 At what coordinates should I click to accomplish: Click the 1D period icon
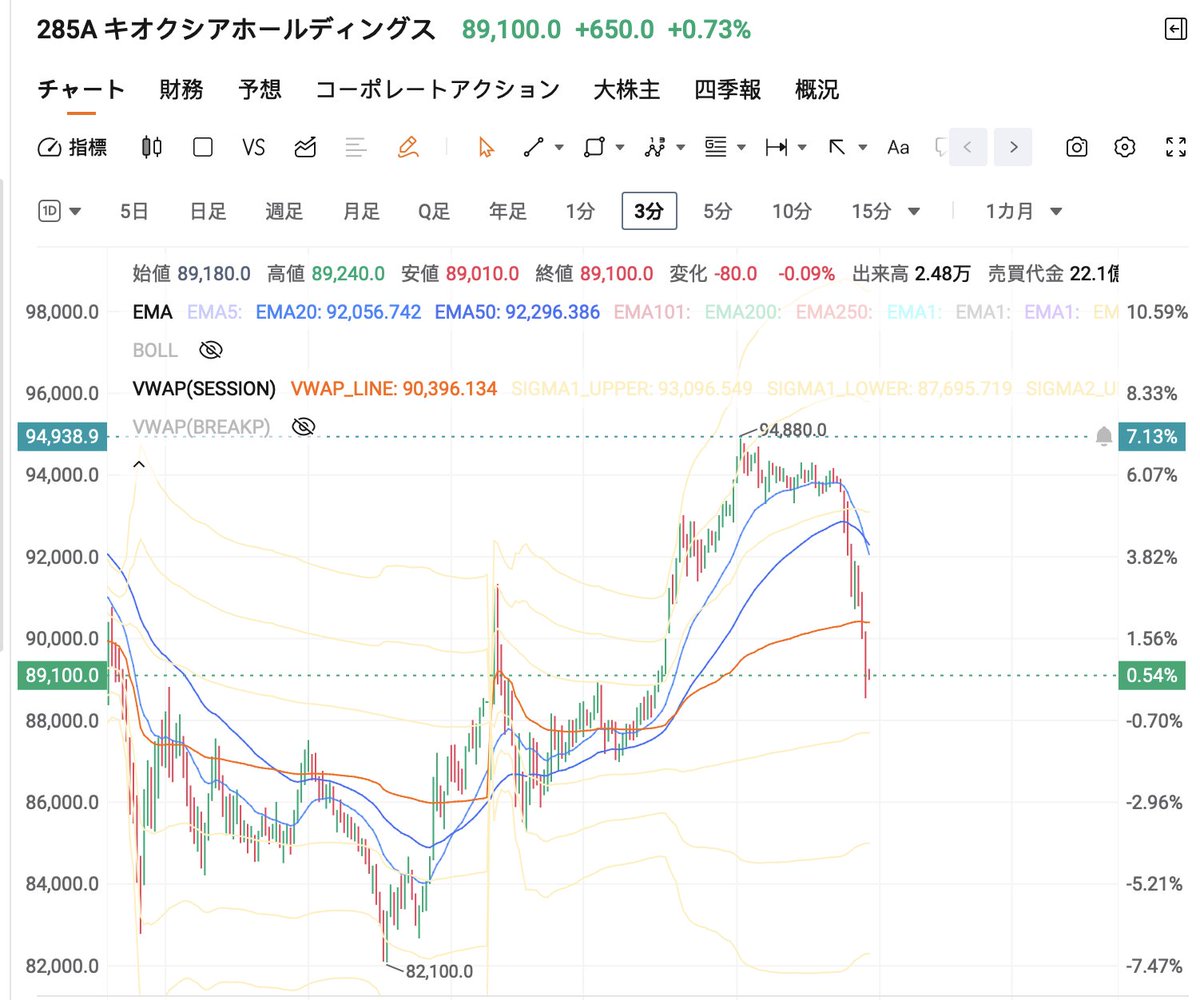49,211
